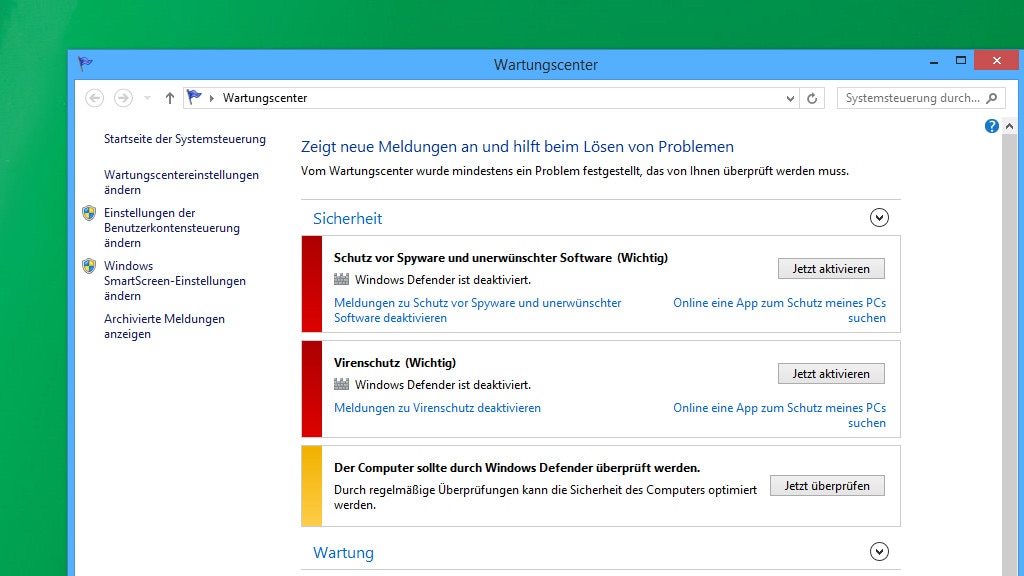The width and height of the screenshot is (1024, 576).
Task: Go forward with the forward arrow button
Action: click(123, 98)
